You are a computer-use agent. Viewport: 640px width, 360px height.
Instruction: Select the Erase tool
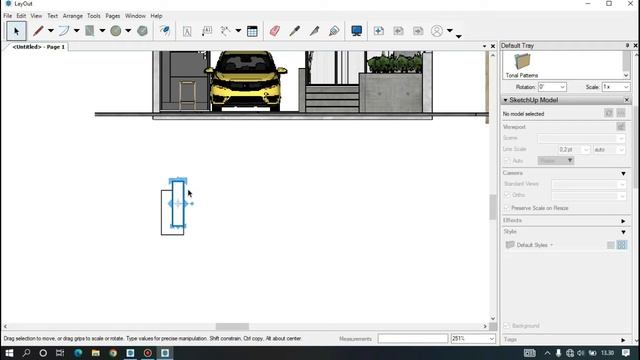tap(275, 31)
